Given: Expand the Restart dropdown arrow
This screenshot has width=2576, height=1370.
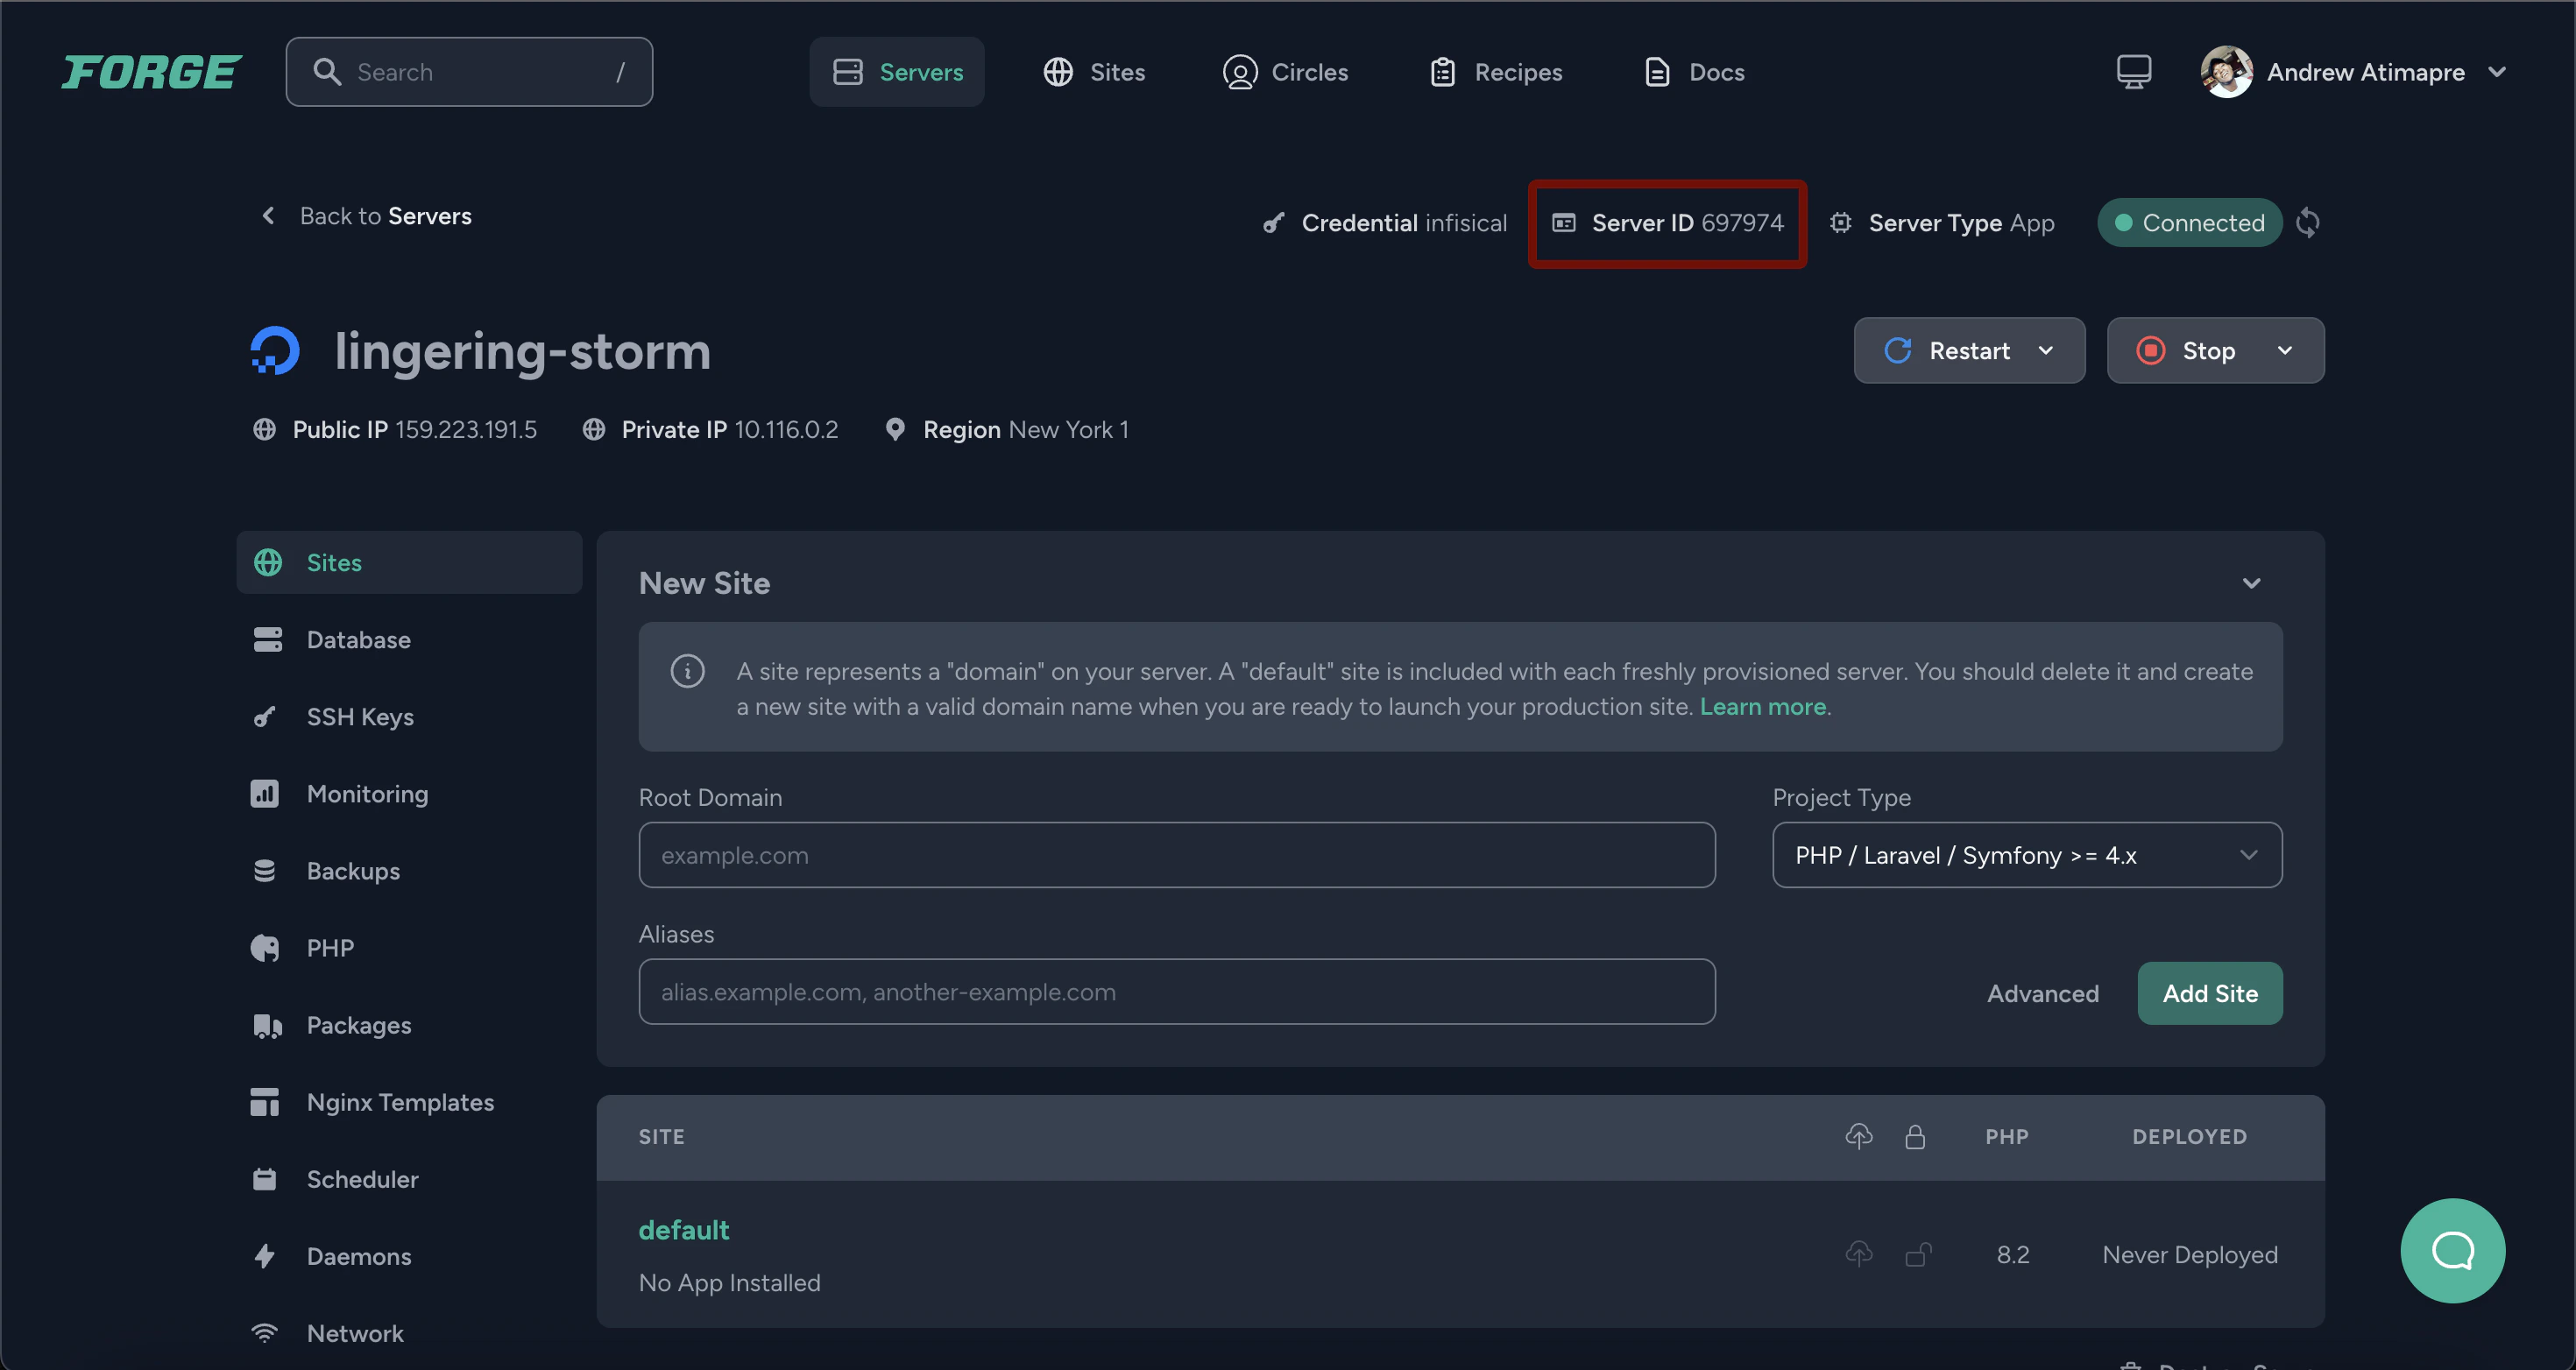Looking at the screenshot, I should [x=2046, y=351].
